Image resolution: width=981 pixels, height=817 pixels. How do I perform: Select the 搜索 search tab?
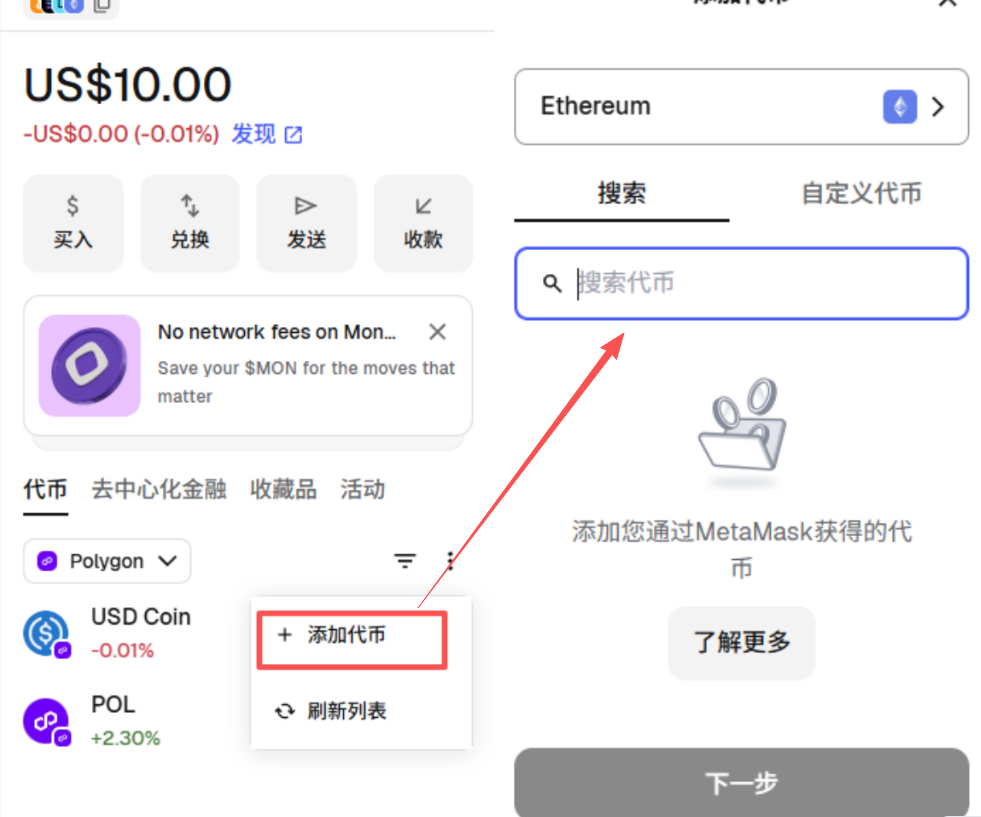click(x=621, y=193)
